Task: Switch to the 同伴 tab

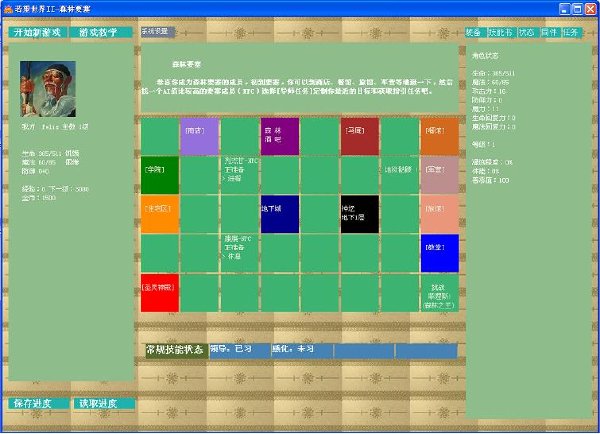Action: (550, 33)
